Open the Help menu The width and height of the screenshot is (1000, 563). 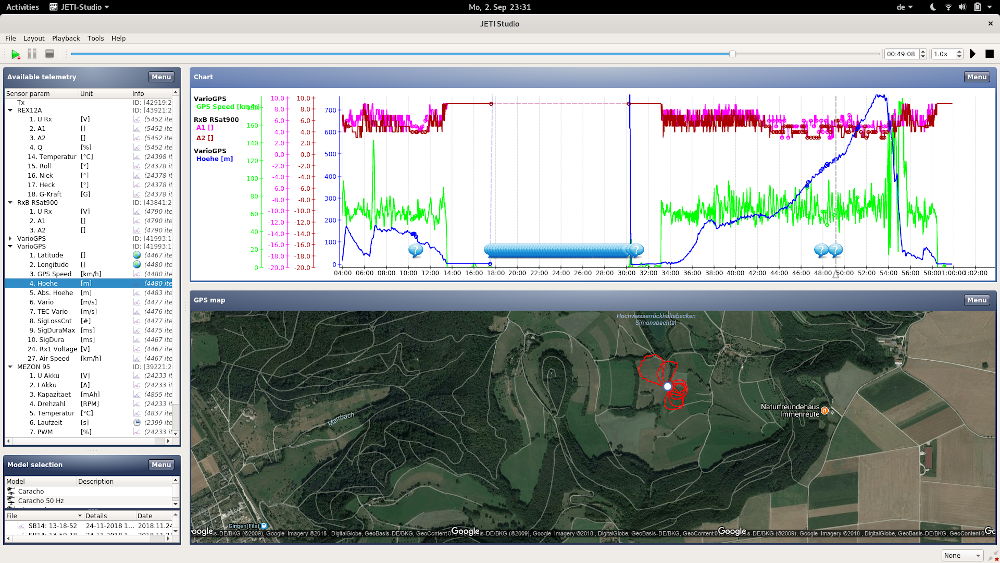click(119, 38)
